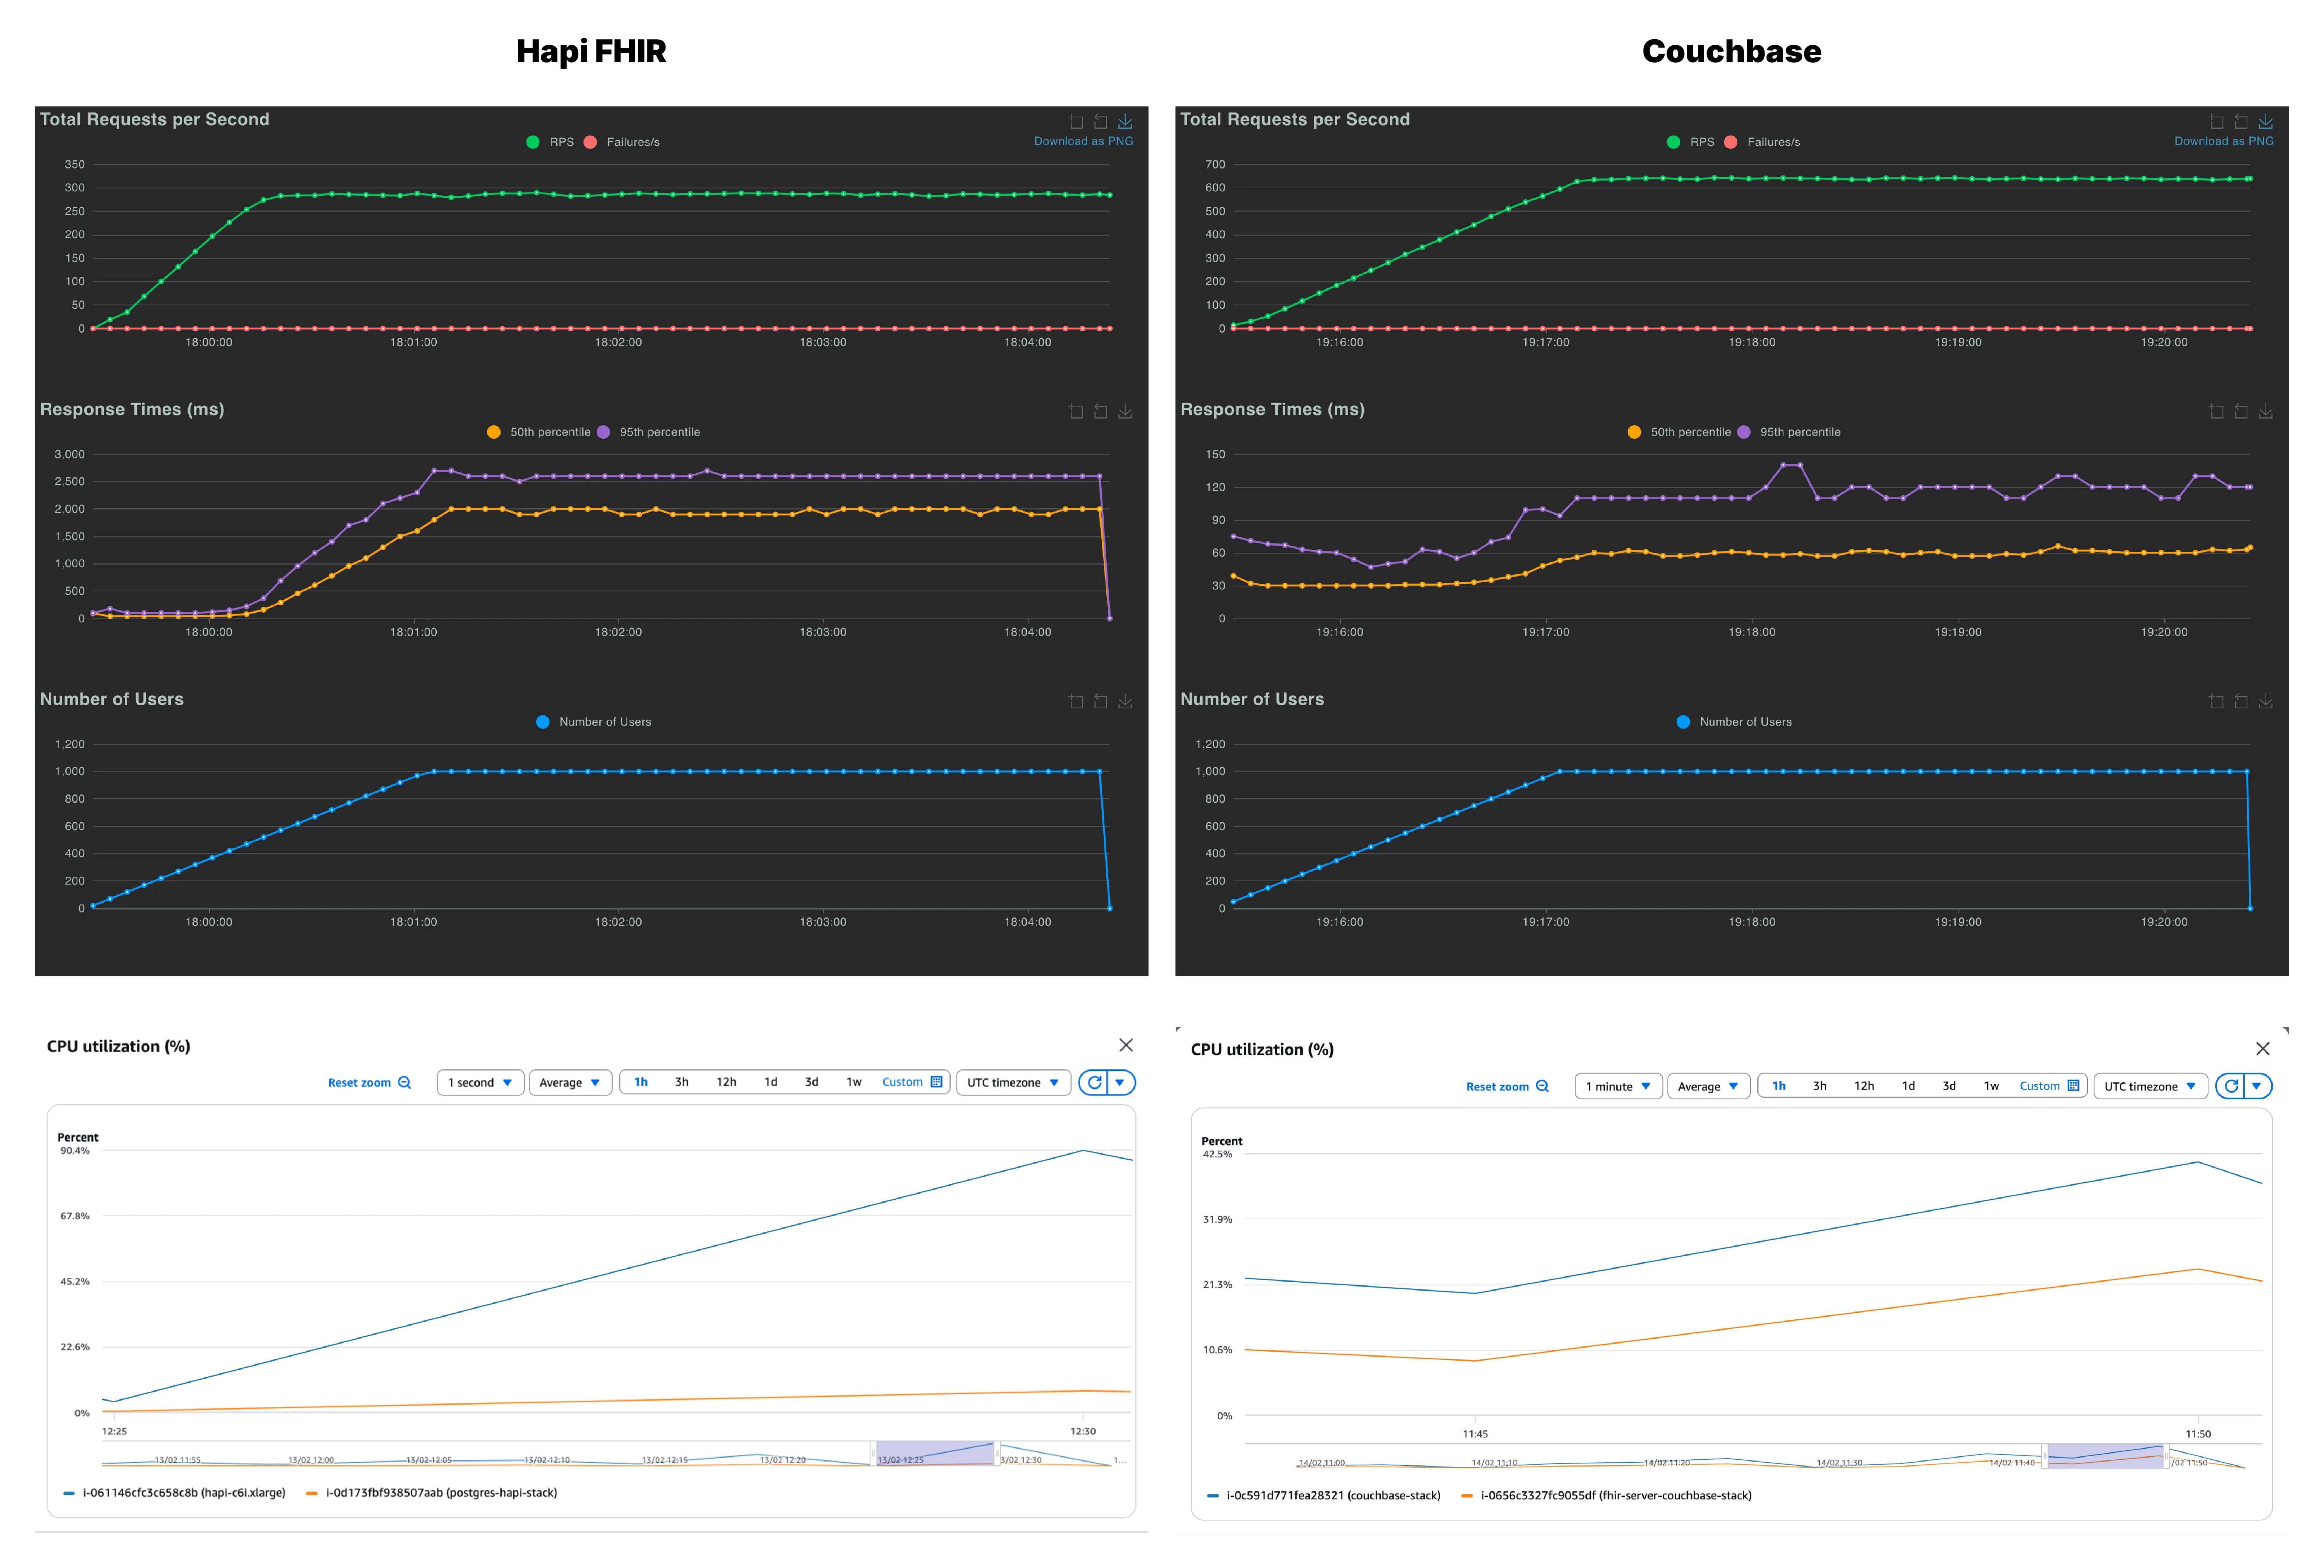Click download icon on Hapi Number of Users chart

(x=1125, y=701)
